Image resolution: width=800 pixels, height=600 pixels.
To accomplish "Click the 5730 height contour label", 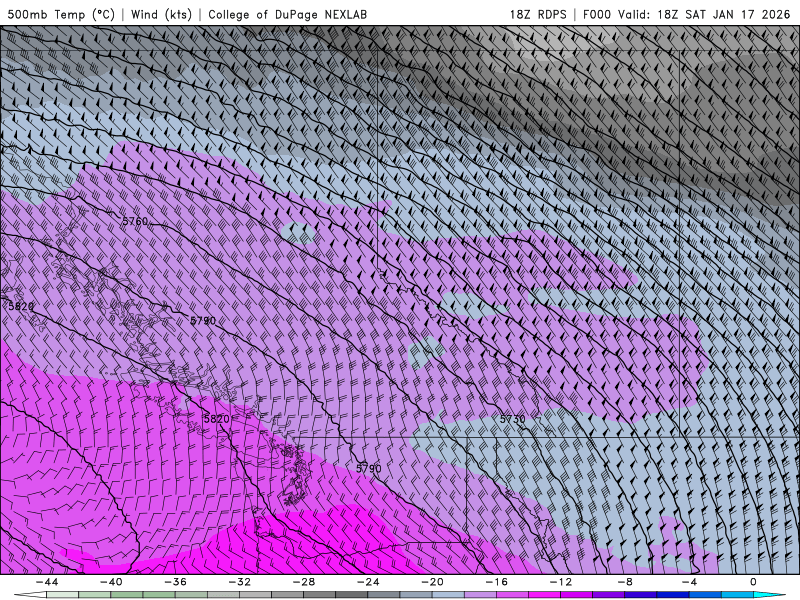I will 512,419.
